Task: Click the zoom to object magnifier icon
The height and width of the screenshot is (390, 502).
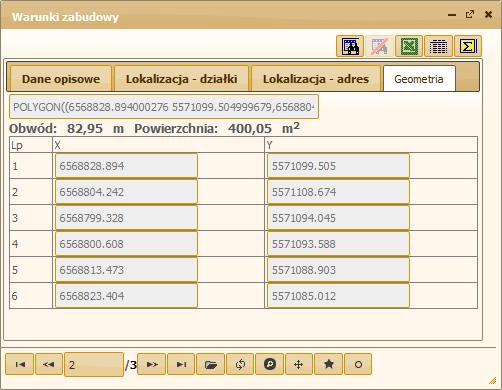Action: tap(270, 364)
